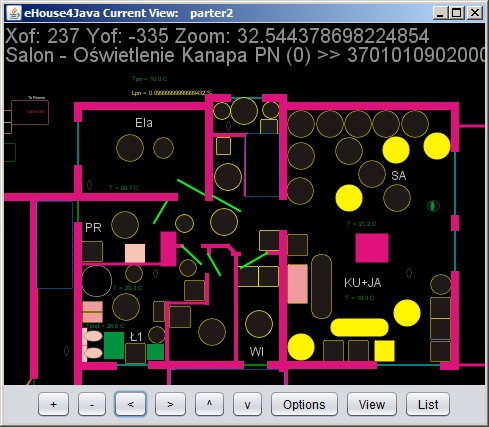Zoom in with the + button
Image resolution: width=489 pixels, height=427 pixels.
[53, 404]
